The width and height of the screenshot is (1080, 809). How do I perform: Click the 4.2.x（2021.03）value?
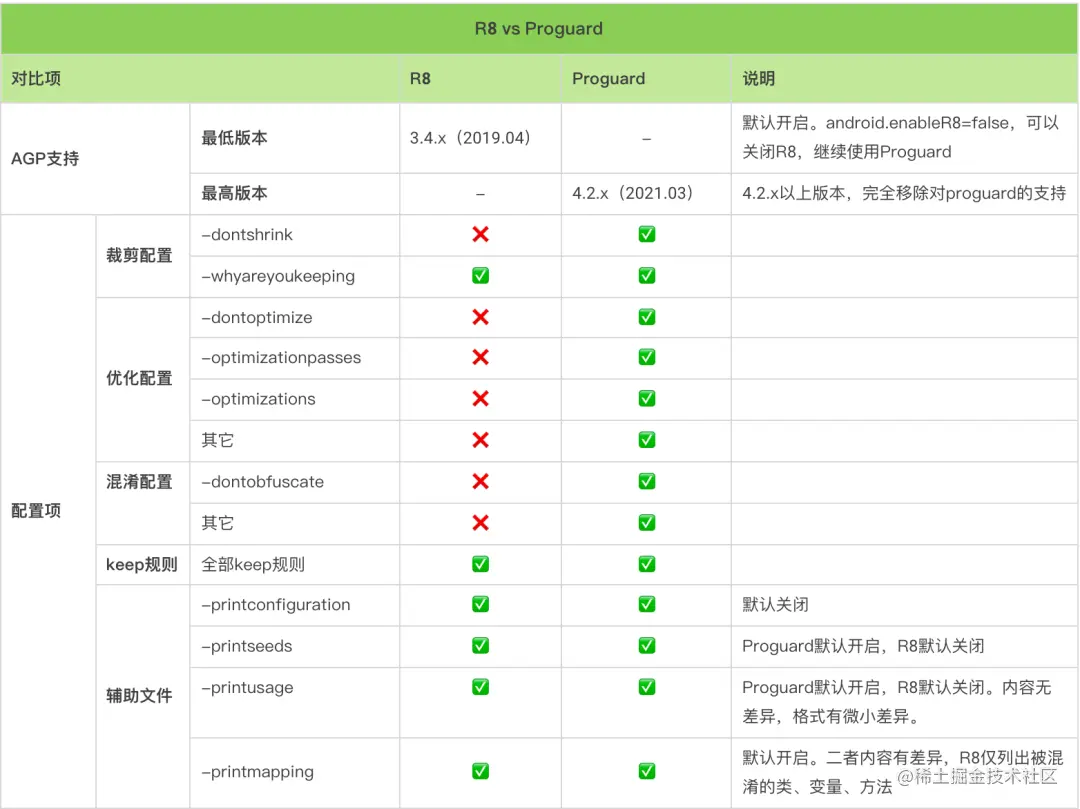point(633,193)
